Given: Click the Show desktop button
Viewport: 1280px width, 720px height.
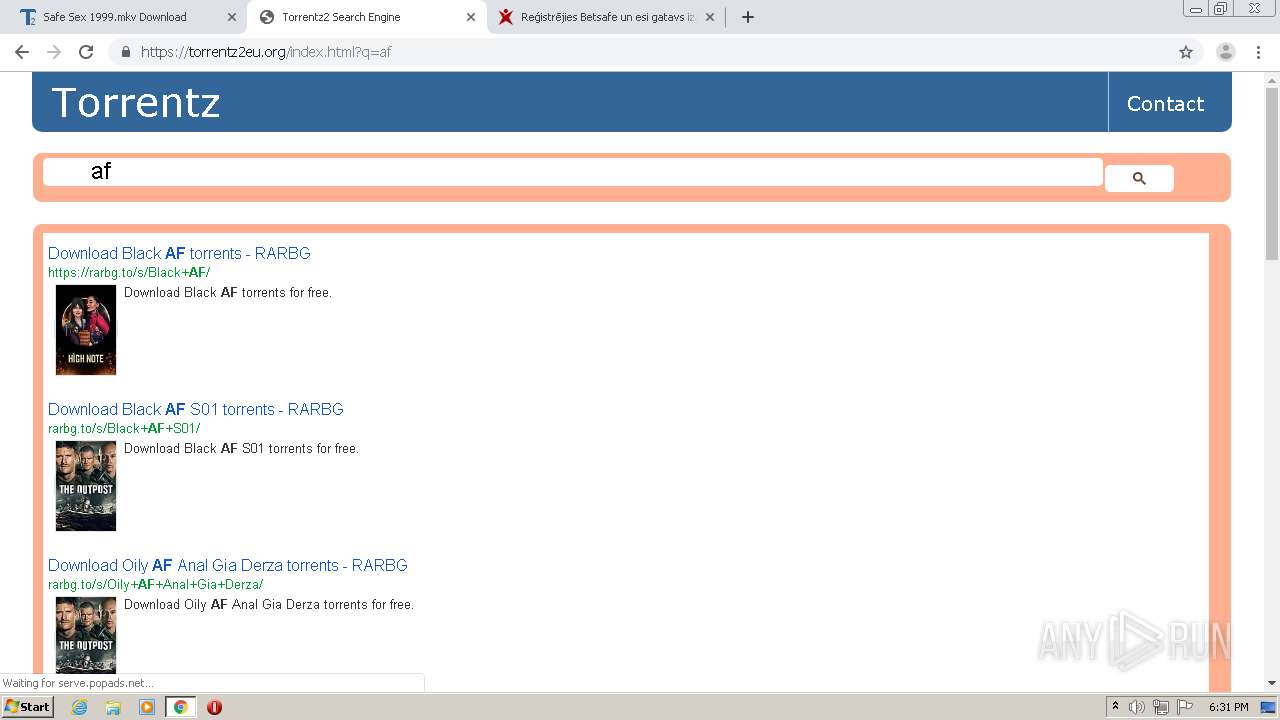Looking at the screenshot, I should [x=1268, y=707].
